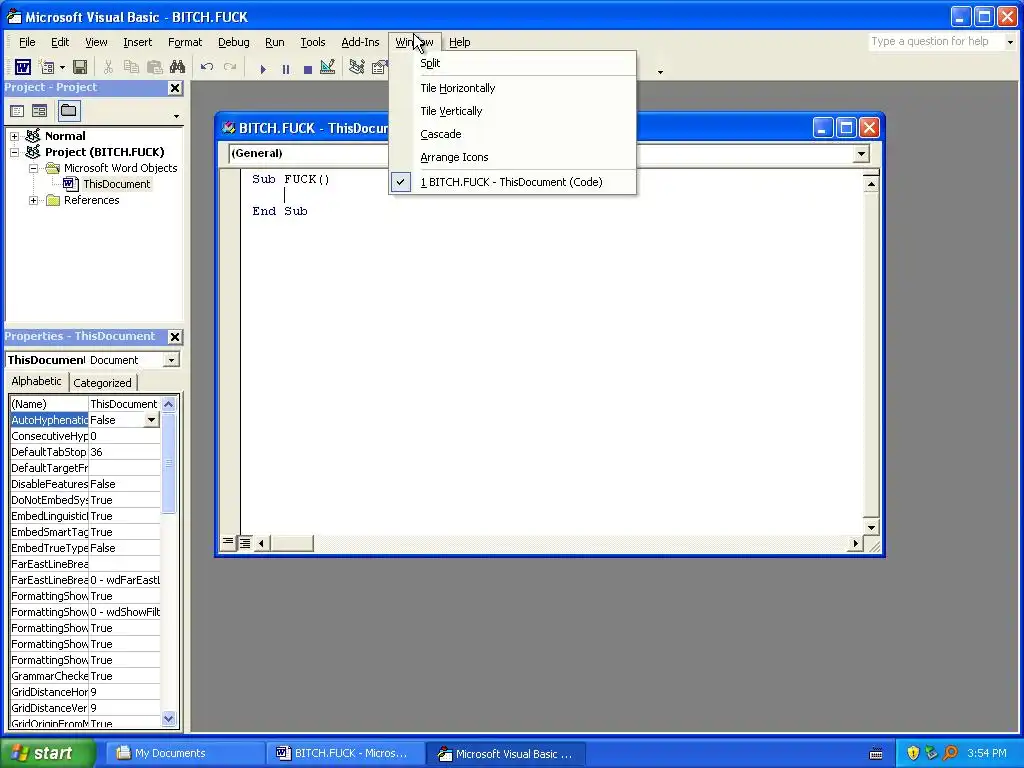Collapse Microsoft Word Objects folder
Screen dimensions: 1024x768
[x=33, y=168]
